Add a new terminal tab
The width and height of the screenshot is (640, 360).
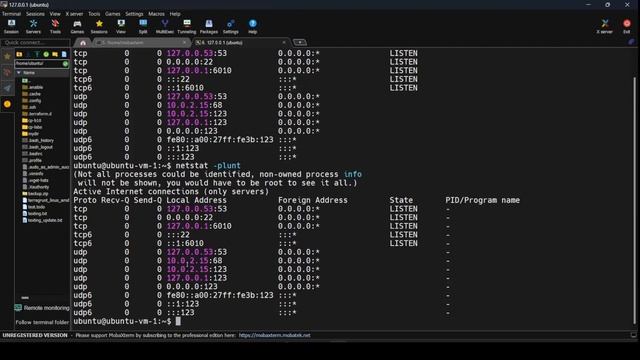300,42
